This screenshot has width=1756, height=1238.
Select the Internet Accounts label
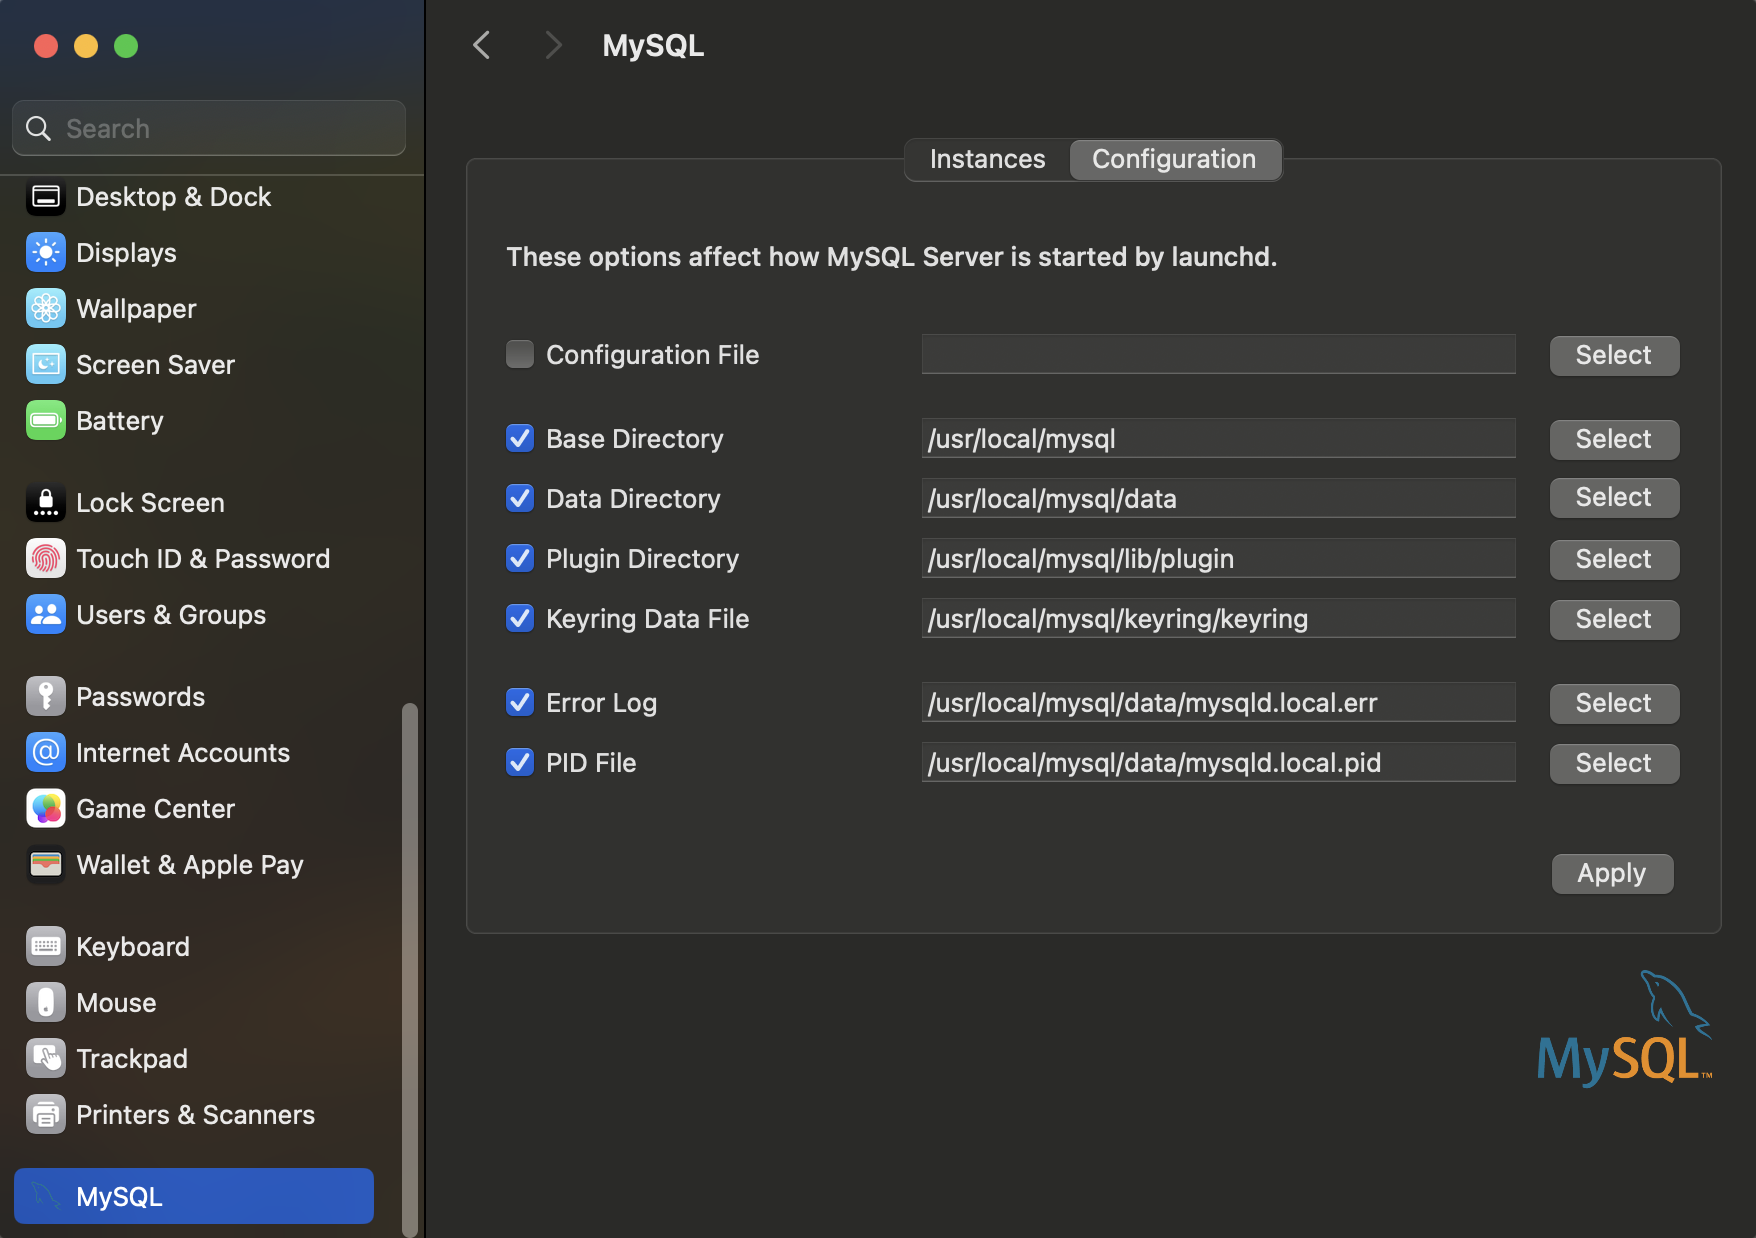click(x=183, y=753)
